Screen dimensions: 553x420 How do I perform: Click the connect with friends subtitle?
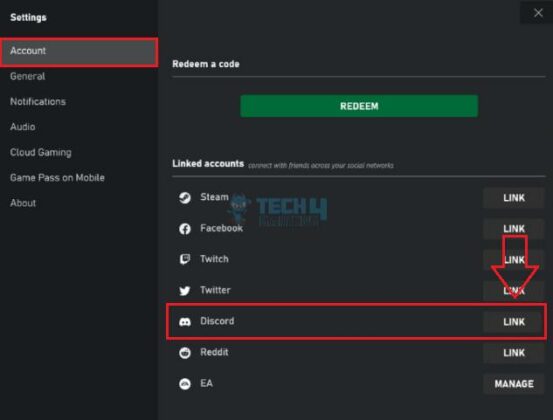point(321,165)
